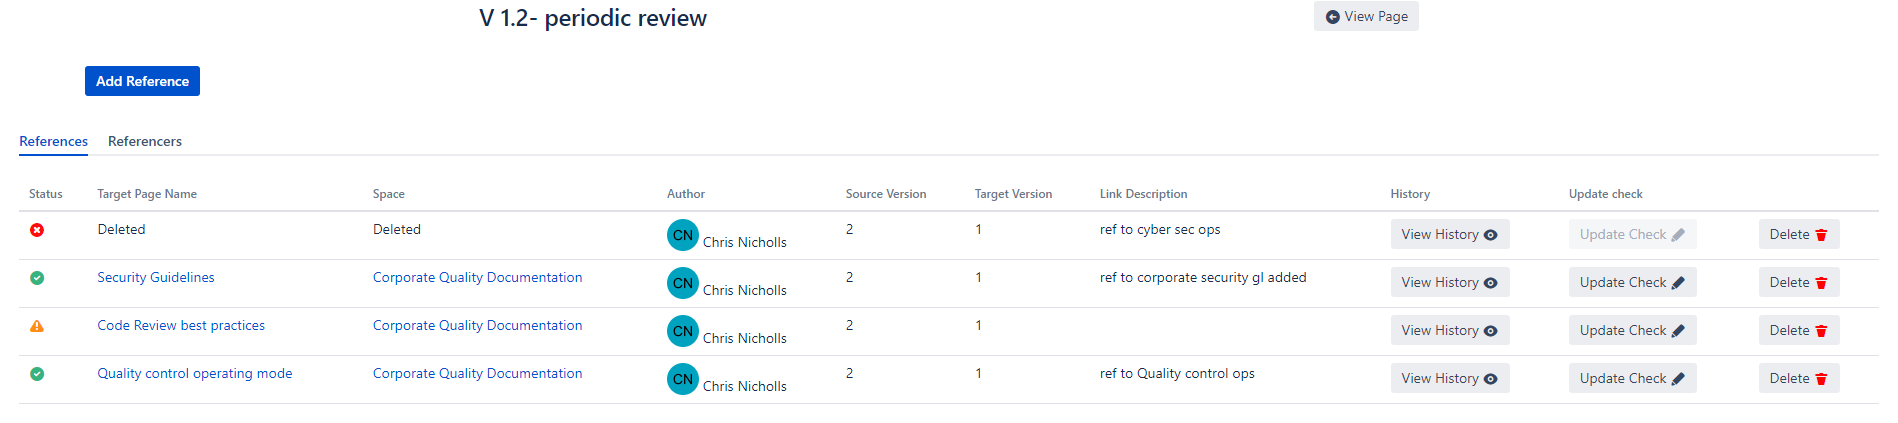Click green status icon for Quality control row

click(37, 374)
